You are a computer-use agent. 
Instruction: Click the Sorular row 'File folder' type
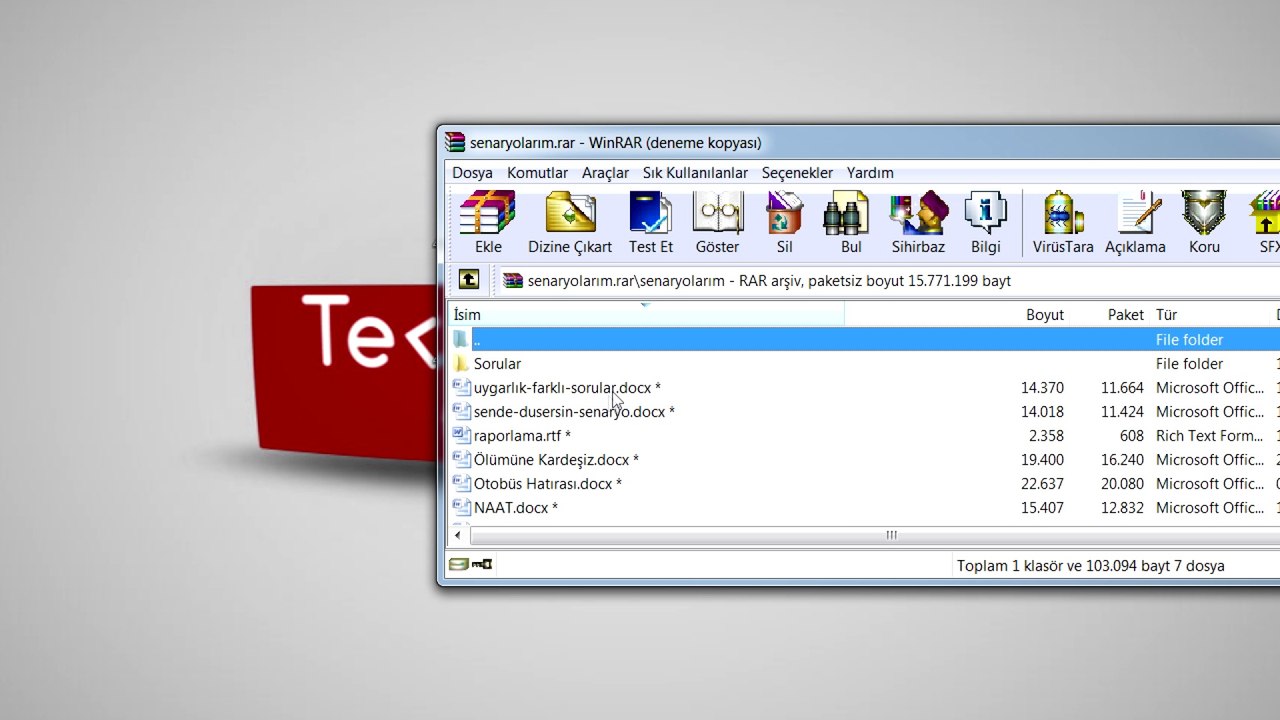(x=1189, y=364)
